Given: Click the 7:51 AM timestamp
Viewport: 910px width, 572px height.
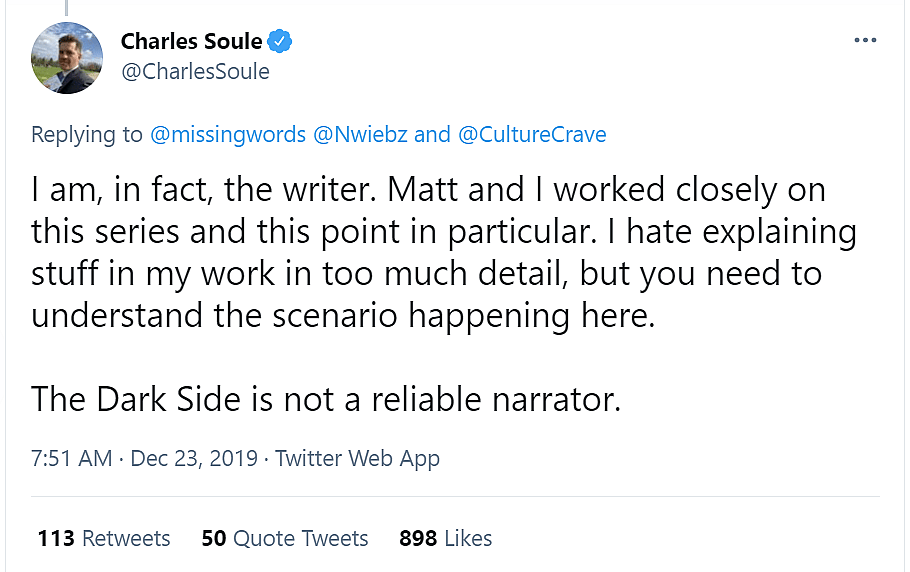Looking at the screenshot, I should [71, 459].
